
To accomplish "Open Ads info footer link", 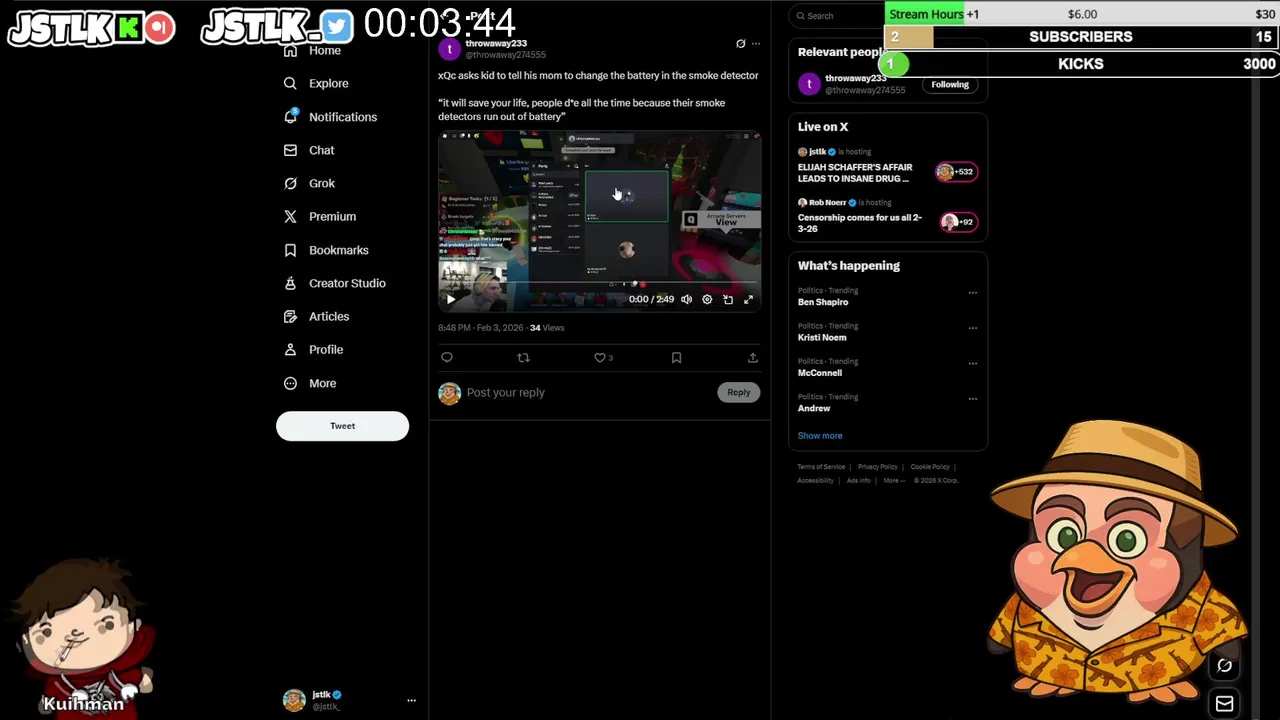I will [858, 480].
